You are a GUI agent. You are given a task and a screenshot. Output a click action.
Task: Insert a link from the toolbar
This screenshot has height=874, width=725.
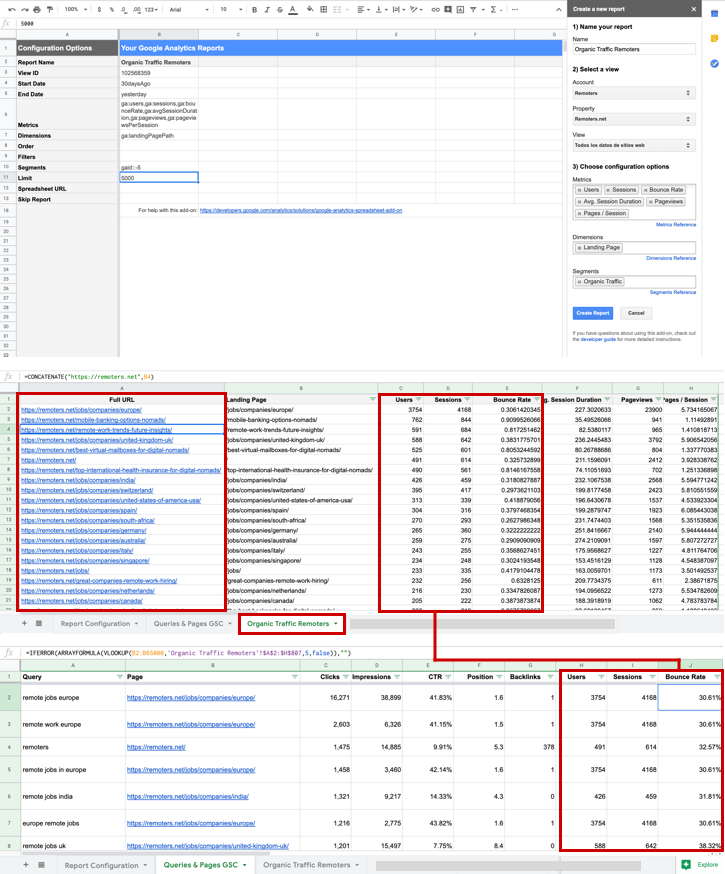(435, 9)
